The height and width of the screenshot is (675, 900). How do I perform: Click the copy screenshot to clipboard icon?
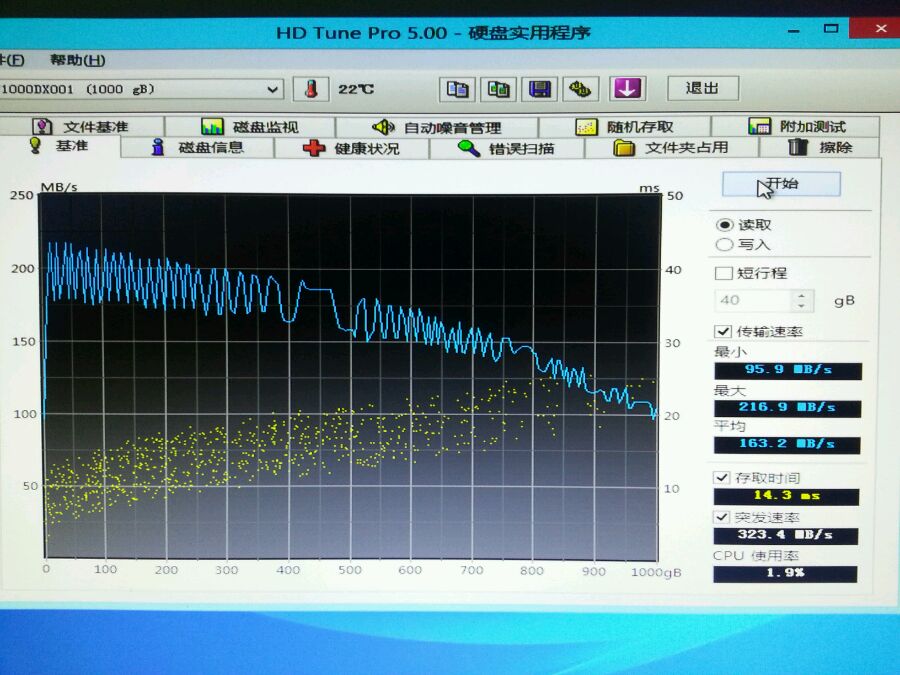pos(499,89)
